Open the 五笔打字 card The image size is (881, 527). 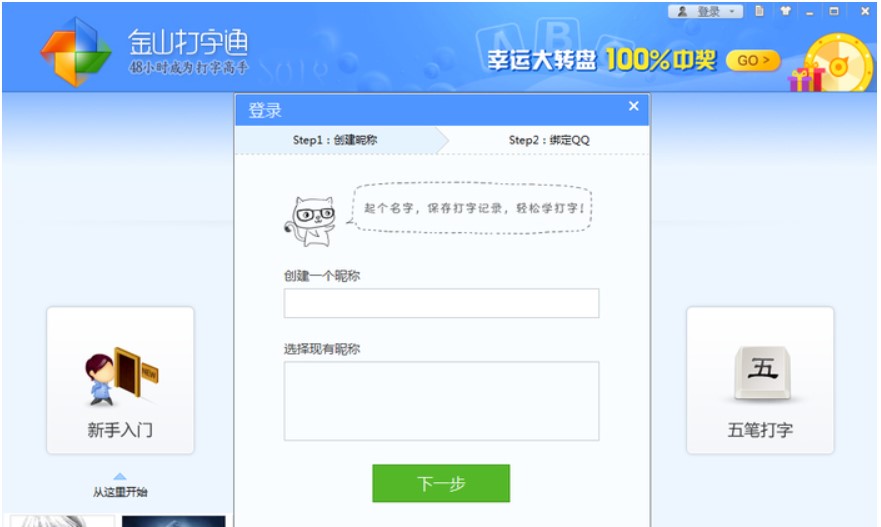click(x=760, y=380)
